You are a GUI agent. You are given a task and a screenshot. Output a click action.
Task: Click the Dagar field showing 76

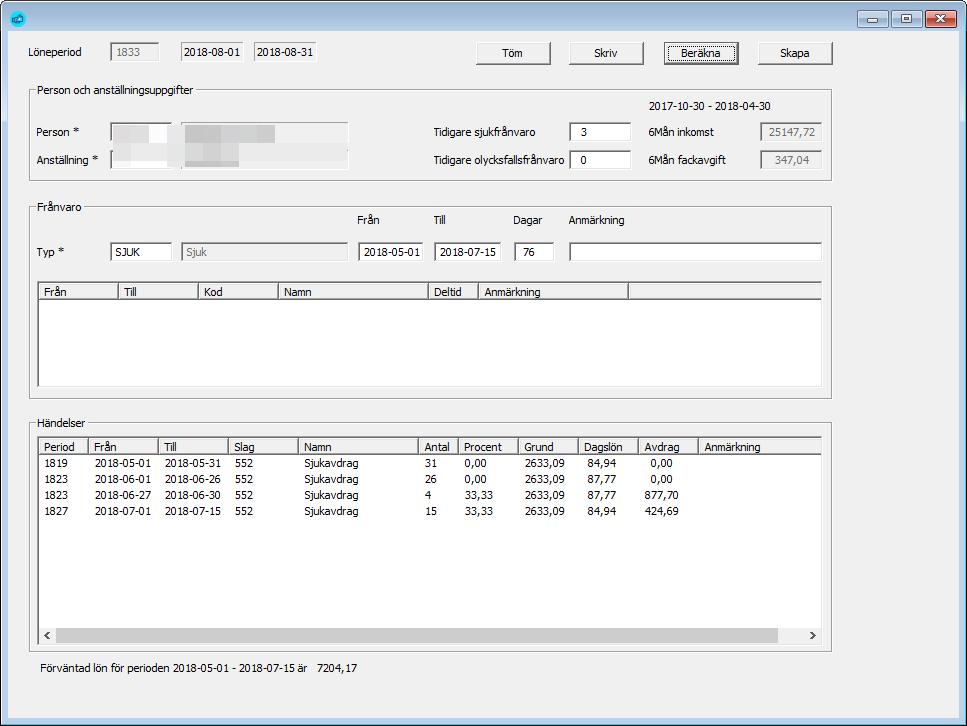click(x=534, y=252)
